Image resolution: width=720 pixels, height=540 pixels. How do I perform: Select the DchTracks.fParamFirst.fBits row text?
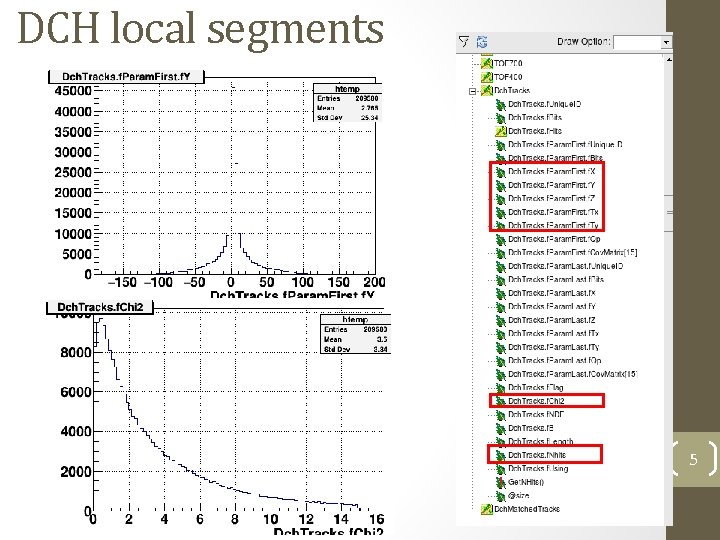555,158
